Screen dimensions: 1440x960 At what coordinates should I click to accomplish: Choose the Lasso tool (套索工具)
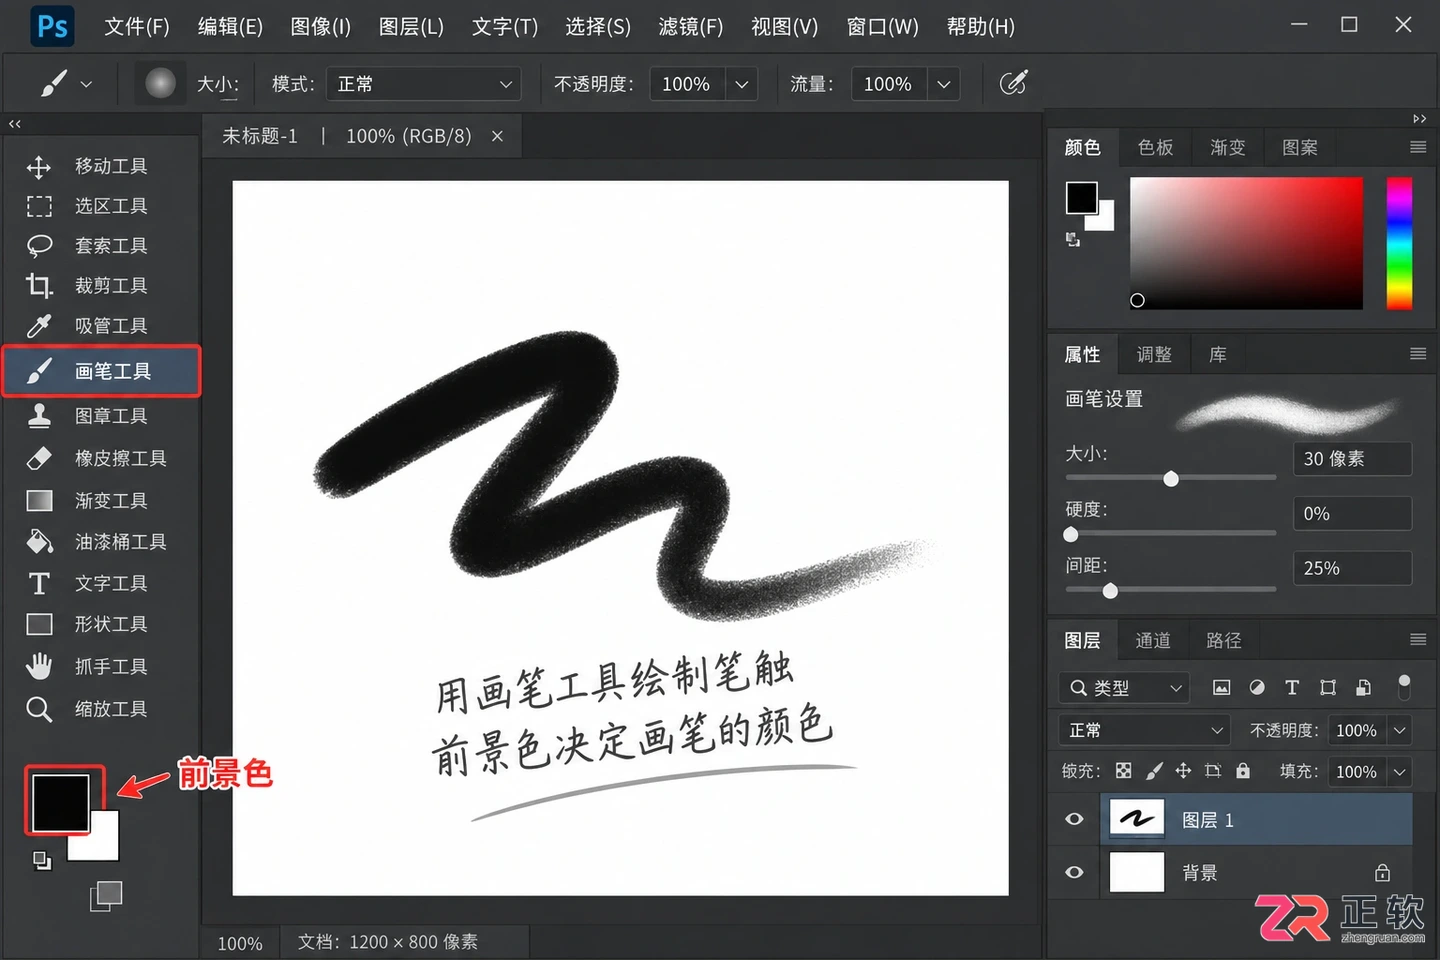100,246
